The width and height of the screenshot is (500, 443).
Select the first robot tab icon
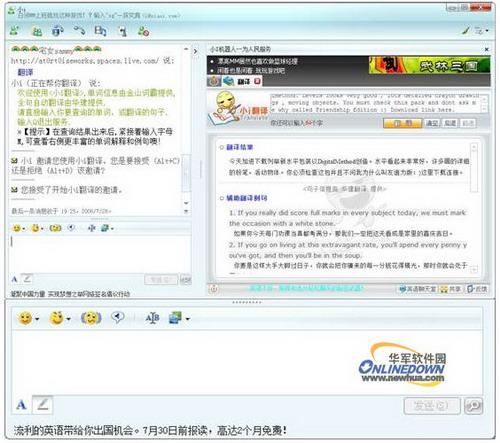pyautogui.click(x=214, y=81)
